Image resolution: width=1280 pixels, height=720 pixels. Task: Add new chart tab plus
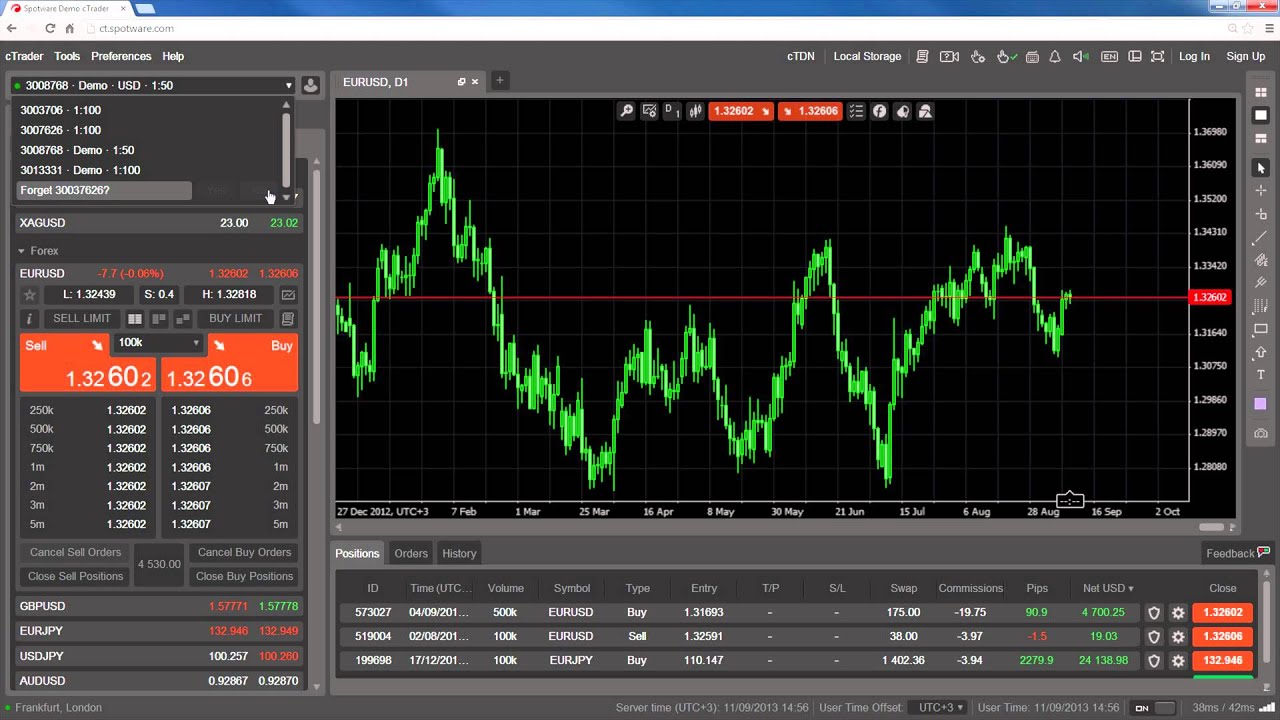[x=499, y=81]
